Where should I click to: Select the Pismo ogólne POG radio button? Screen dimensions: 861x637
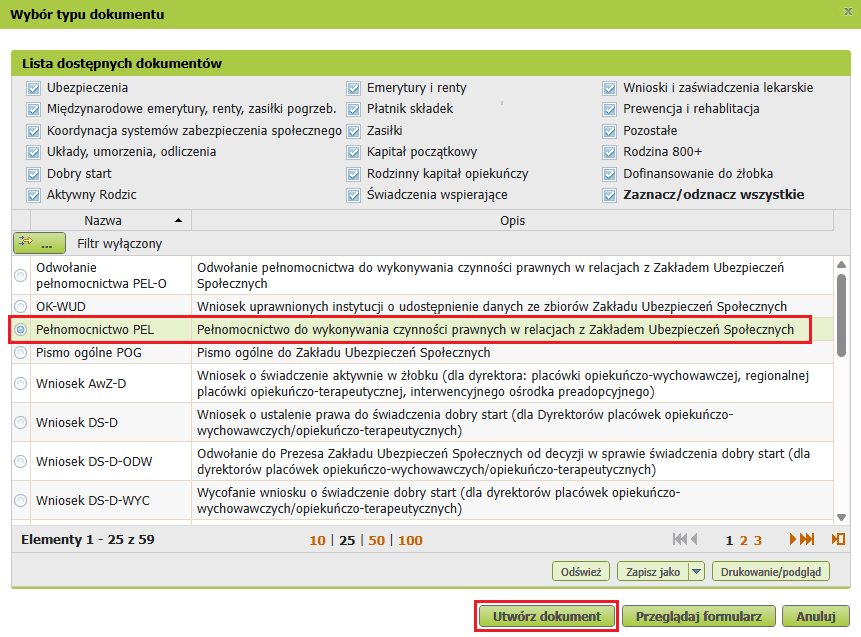(20, 353)
